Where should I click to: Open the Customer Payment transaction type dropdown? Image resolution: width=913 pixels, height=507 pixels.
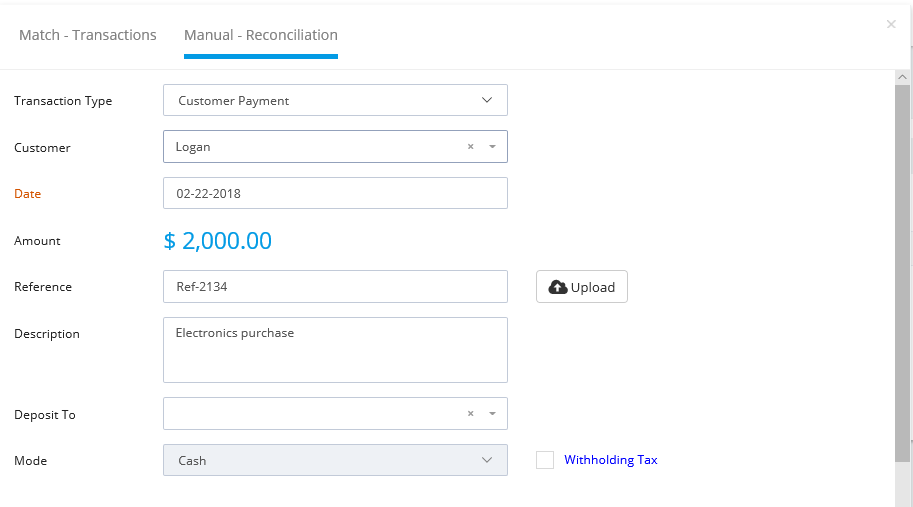click(x=335, y=100)
